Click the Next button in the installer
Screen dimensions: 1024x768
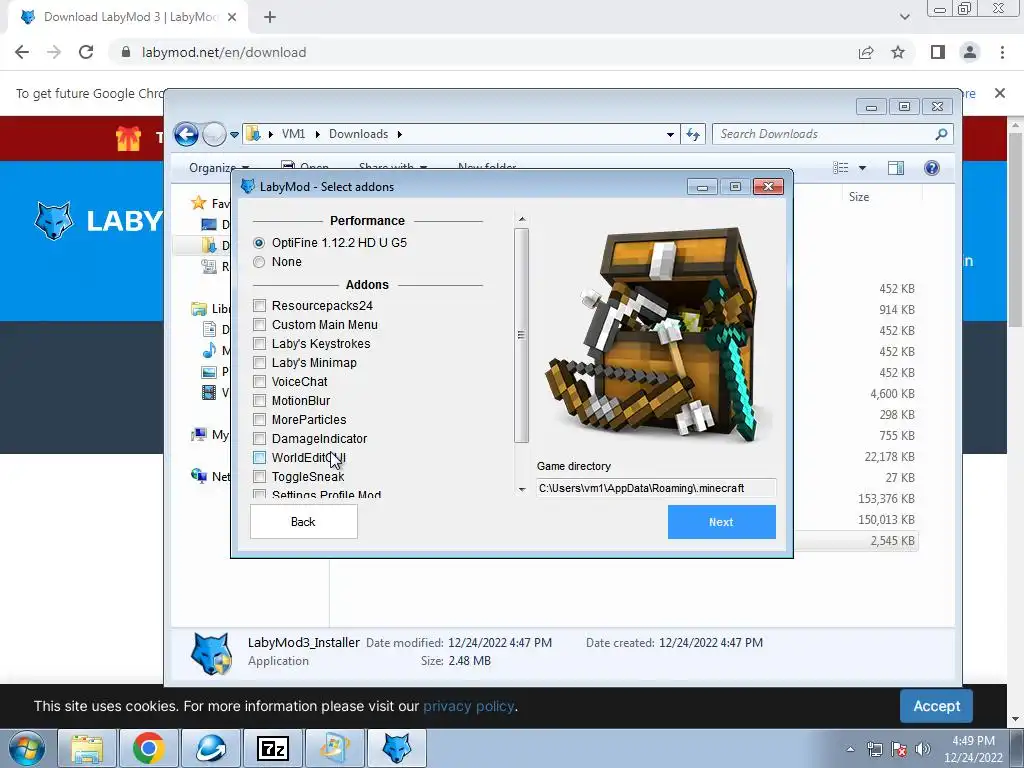tap(722, 522)
